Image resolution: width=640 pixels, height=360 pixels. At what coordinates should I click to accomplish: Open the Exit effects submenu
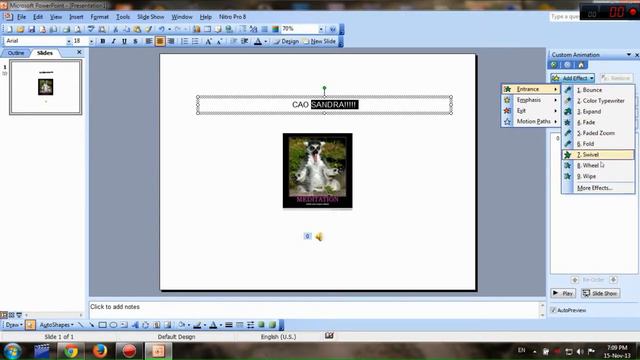[530, 111]
